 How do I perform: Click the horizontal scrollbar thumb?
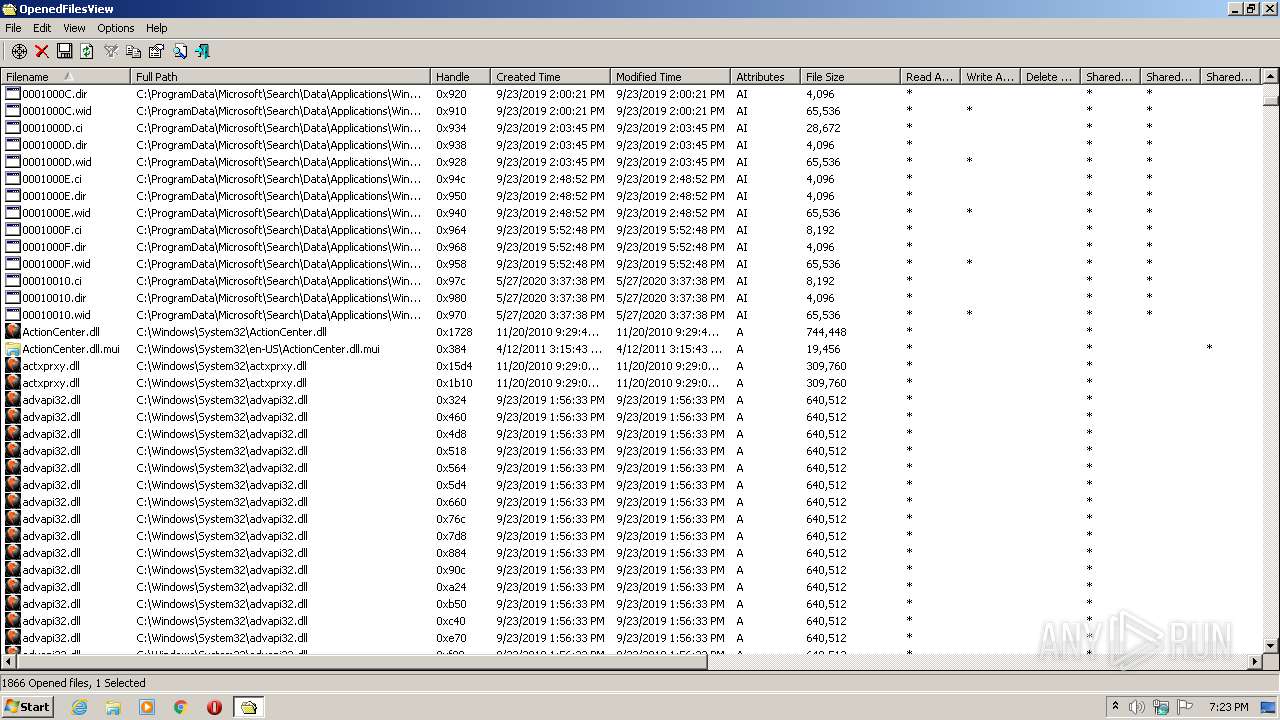[x=362, y=662]
